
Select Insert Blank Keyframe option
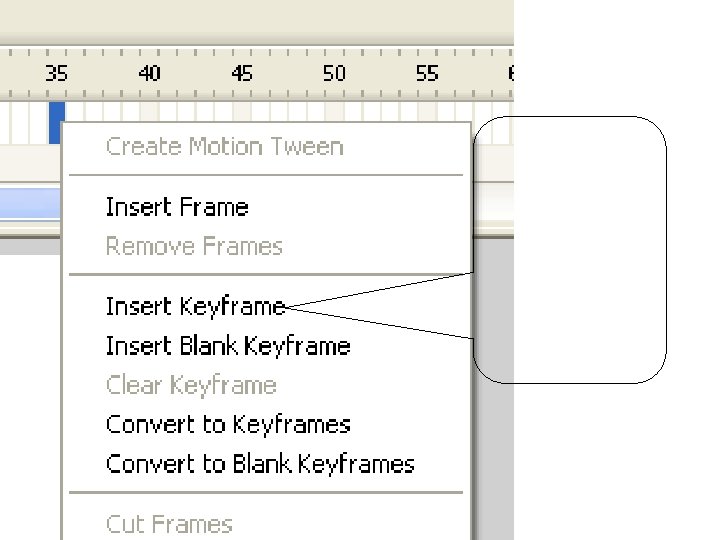(x=228, y=346)
